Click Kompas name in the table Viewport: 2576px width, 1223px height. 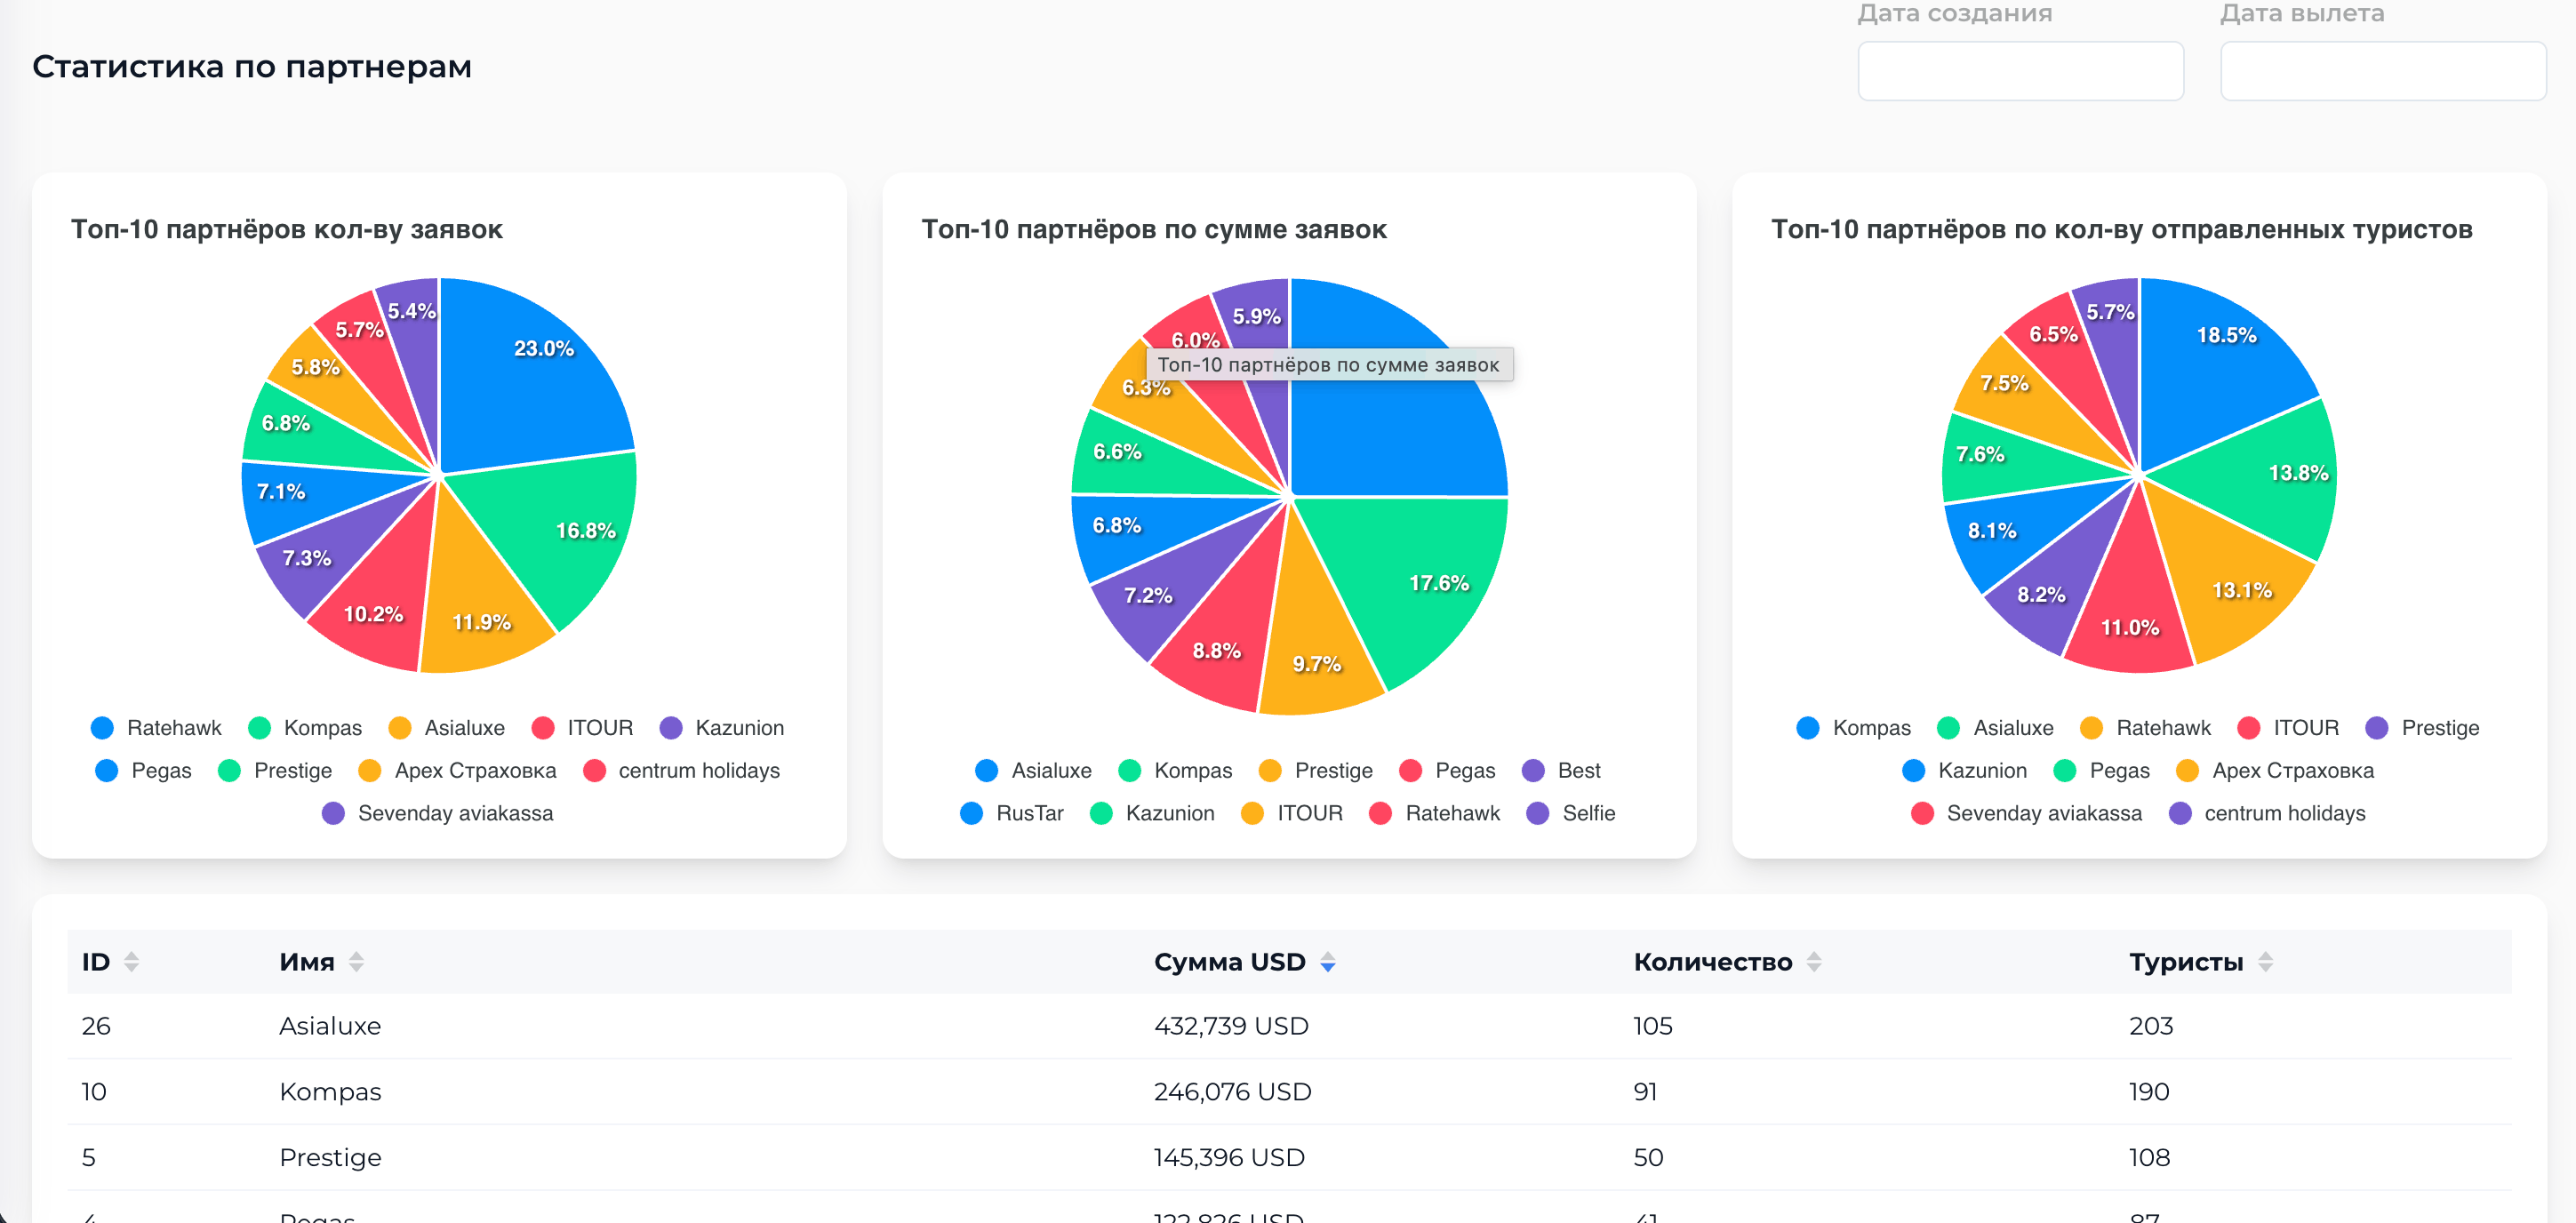coord(330,1092)
